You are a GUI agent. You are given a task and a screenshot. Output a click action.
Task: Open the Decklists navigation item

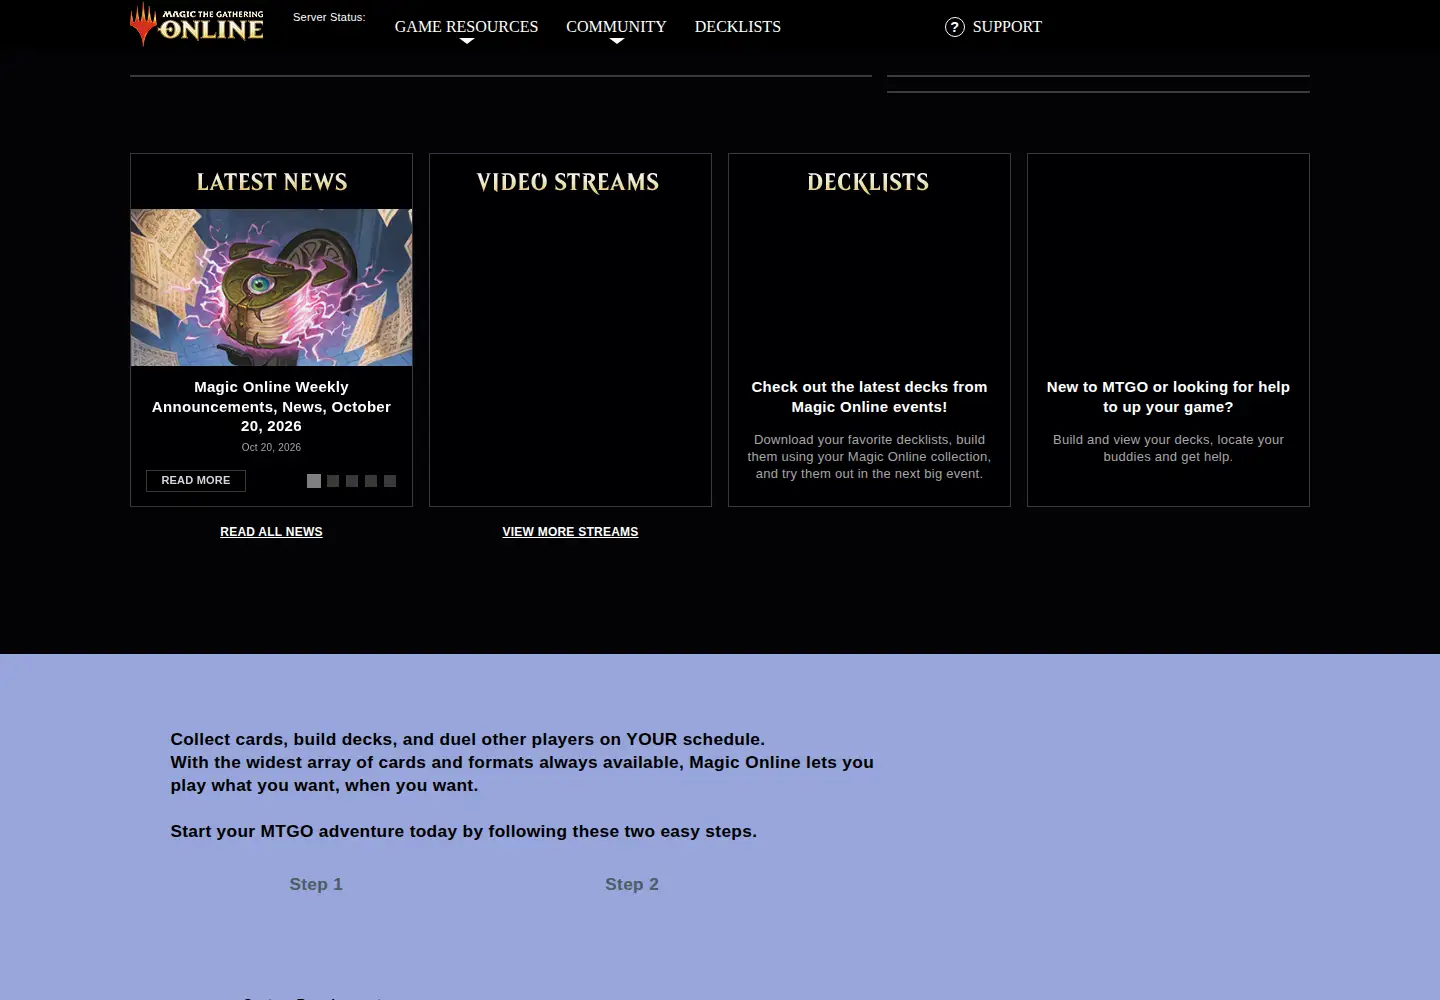click(x=738, y=27)
